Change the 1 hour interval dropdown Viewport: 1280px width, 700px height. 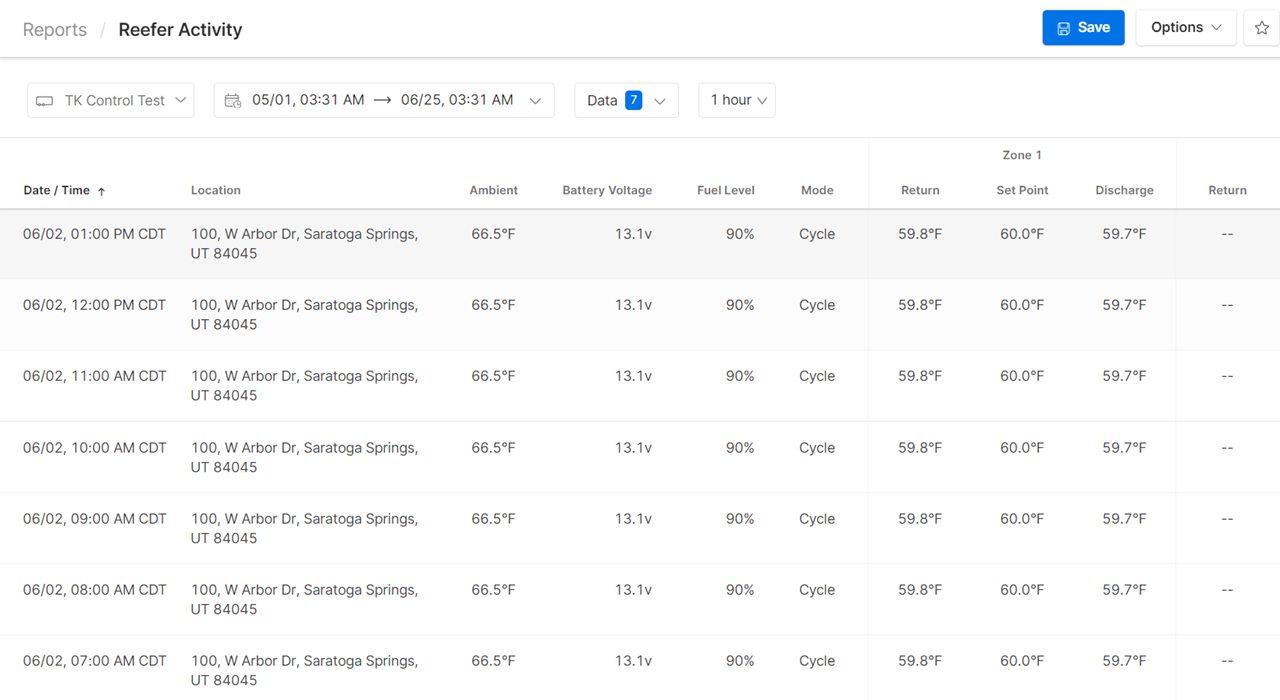pos(737,100)
